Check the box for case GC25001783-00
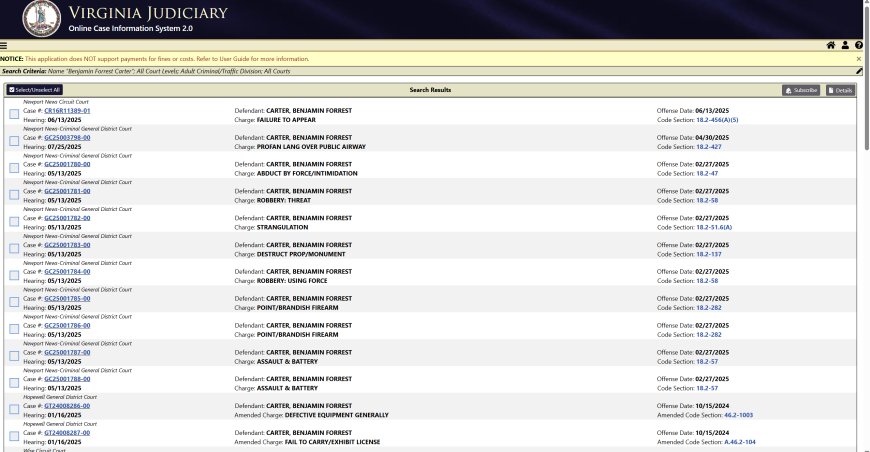The image size is (870, 452). (14, 248)
